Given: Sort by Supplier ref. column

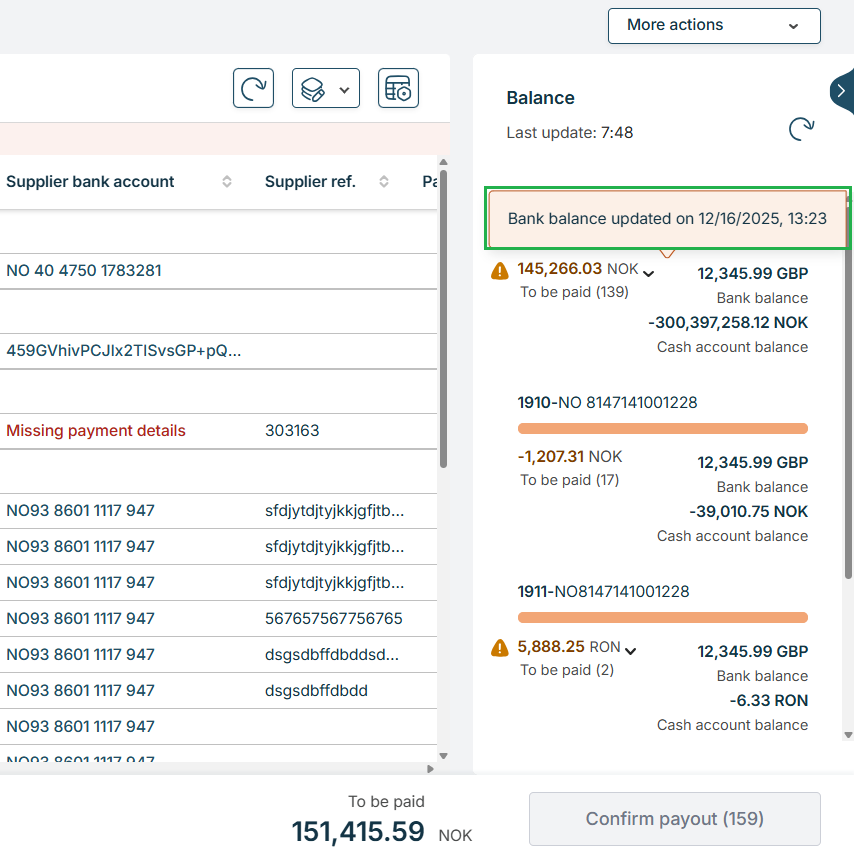Looking at the screenshot, I should coord(383,182).
